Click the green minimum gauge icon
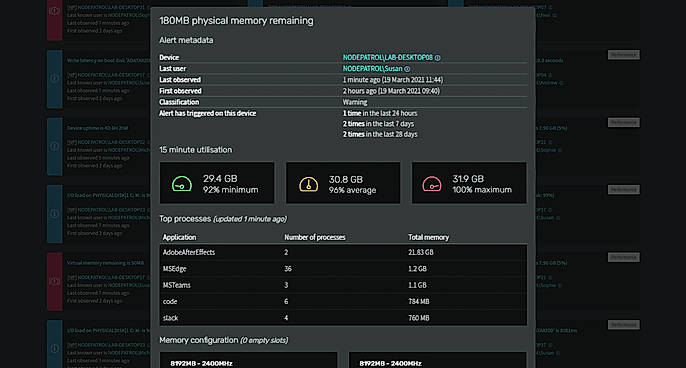 [182, 183]
